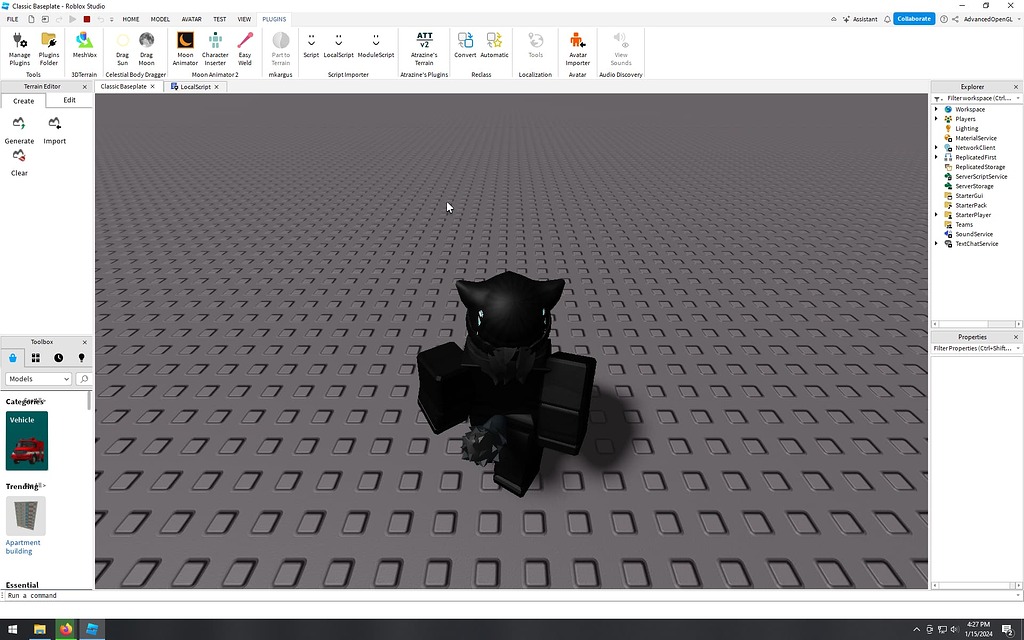Viewport: 1024px width, 640px height.
Task: Enable the Collaborate feature
Action: [x=913, y=18]
